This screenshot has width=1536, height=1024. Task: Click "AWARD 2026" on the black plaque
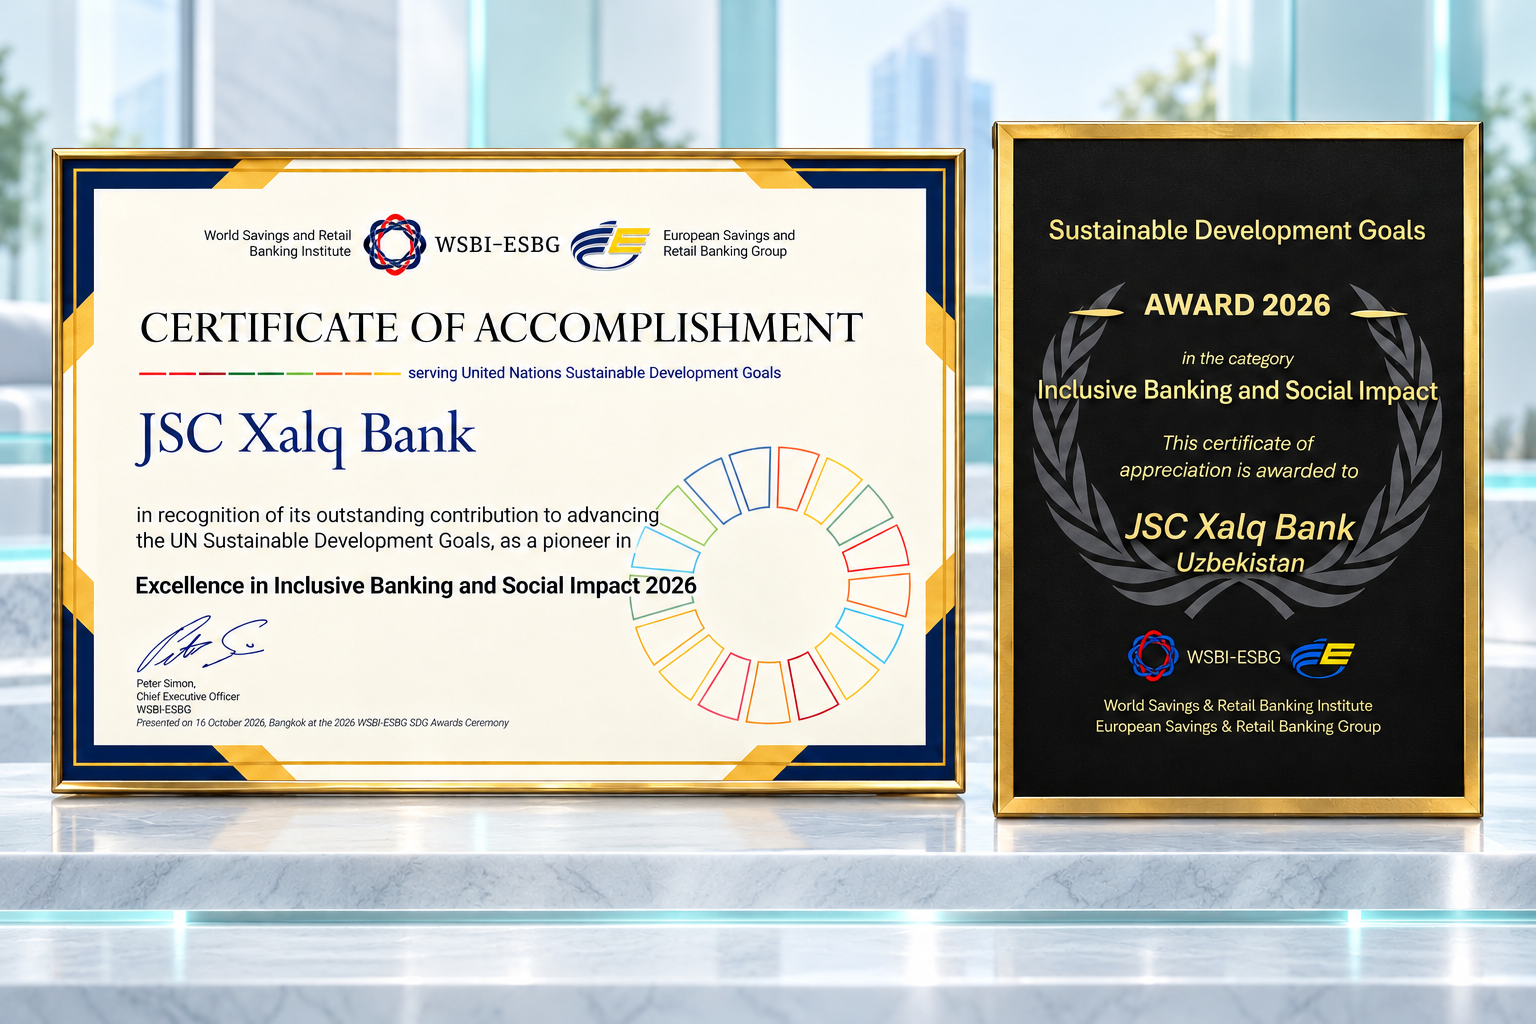point(1237,305)
